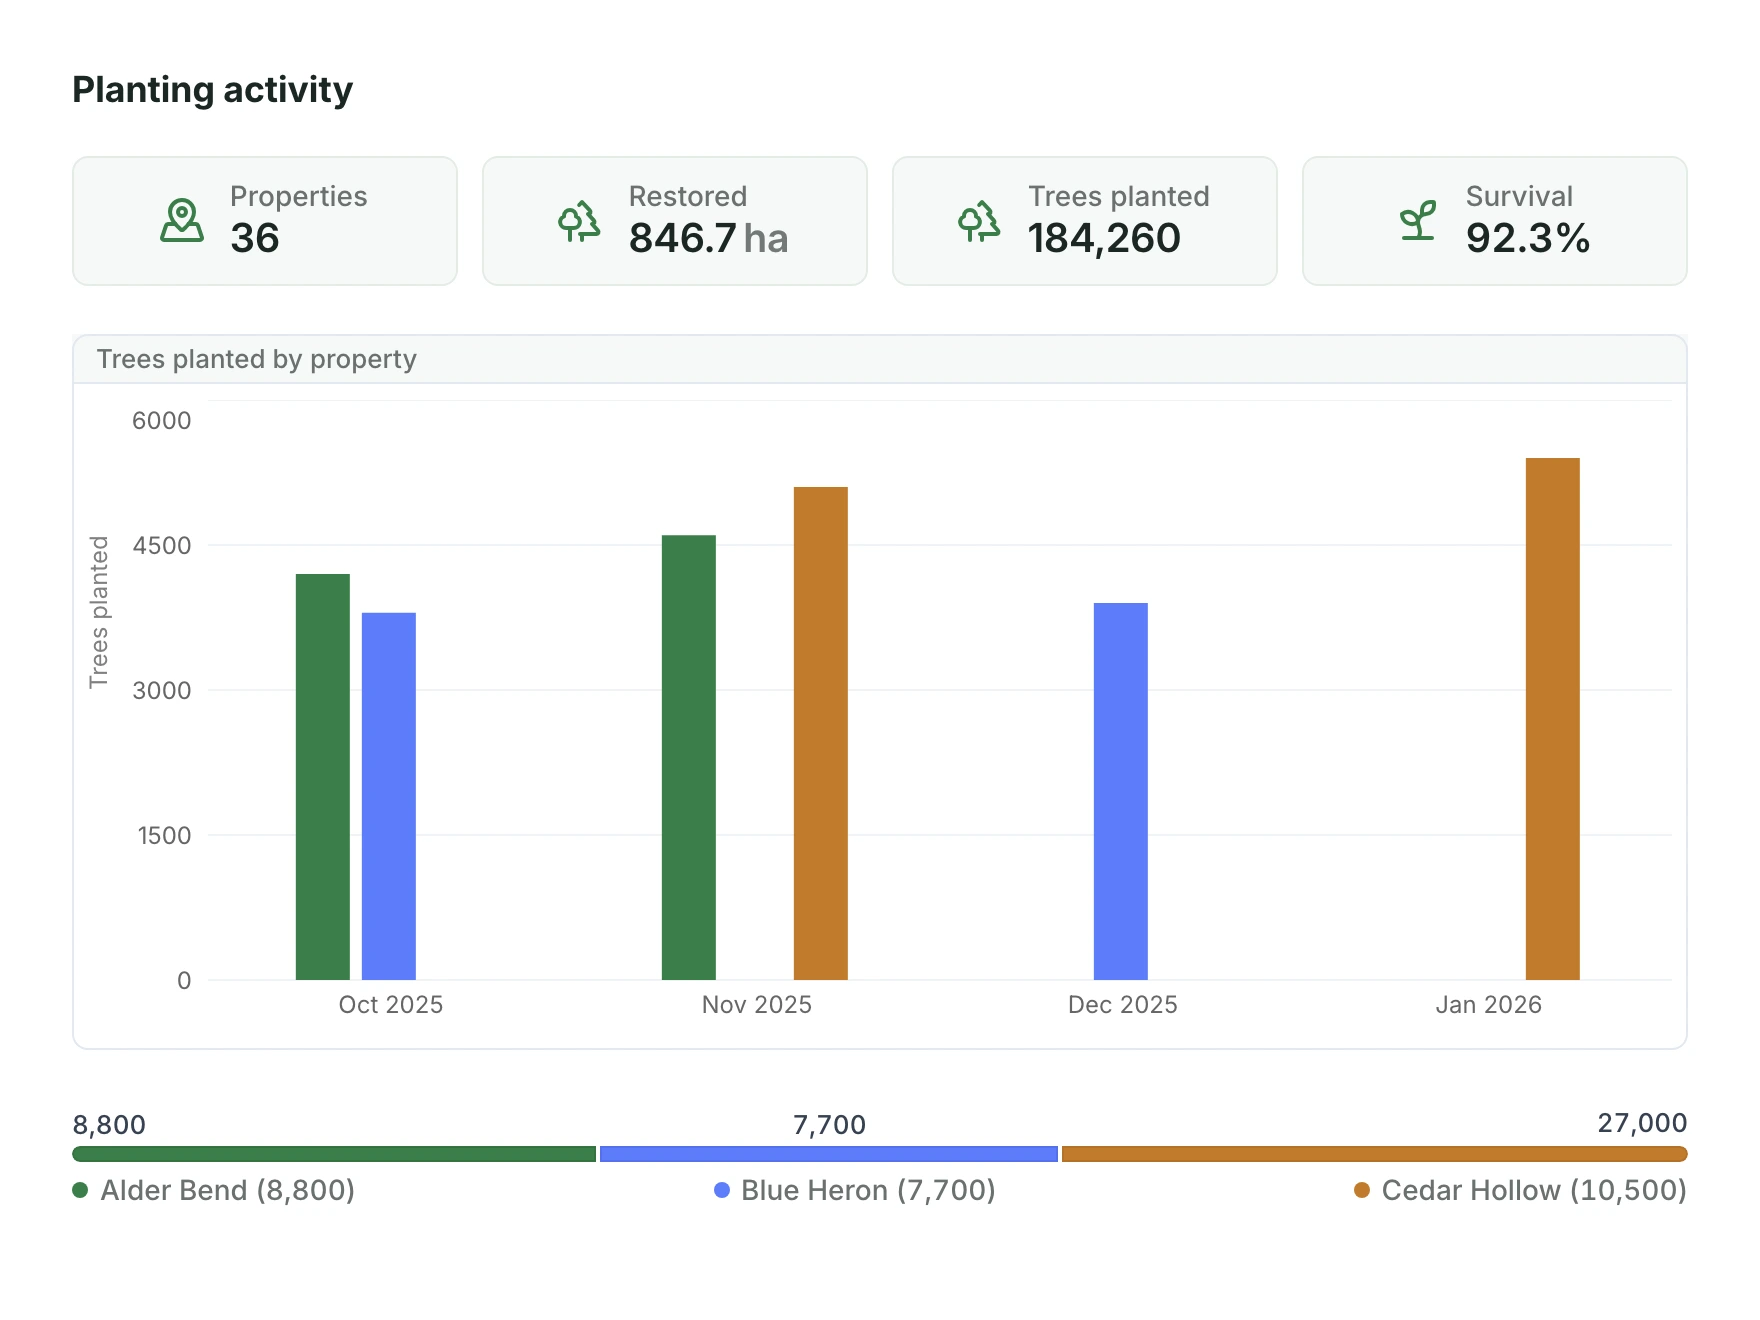
Task: Click the rotated 'Trees planted' y-axis title
Action: tap(99, 612)
